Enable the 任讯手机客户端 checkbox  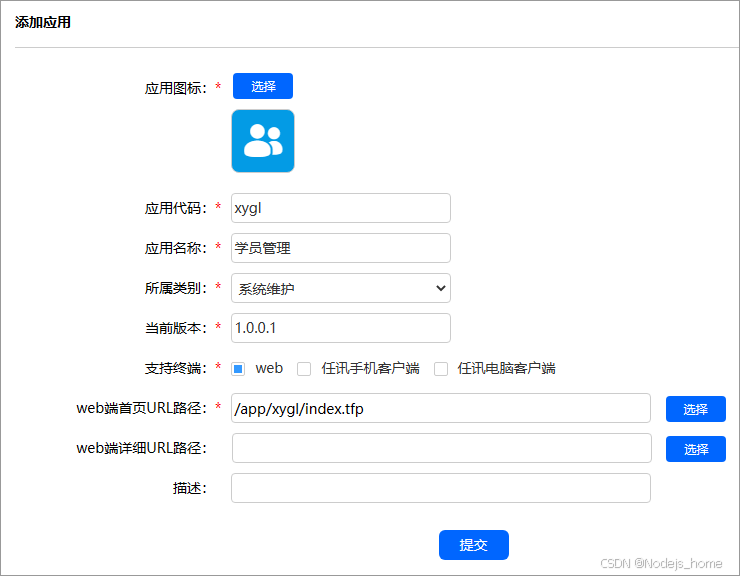click(304, 368)
